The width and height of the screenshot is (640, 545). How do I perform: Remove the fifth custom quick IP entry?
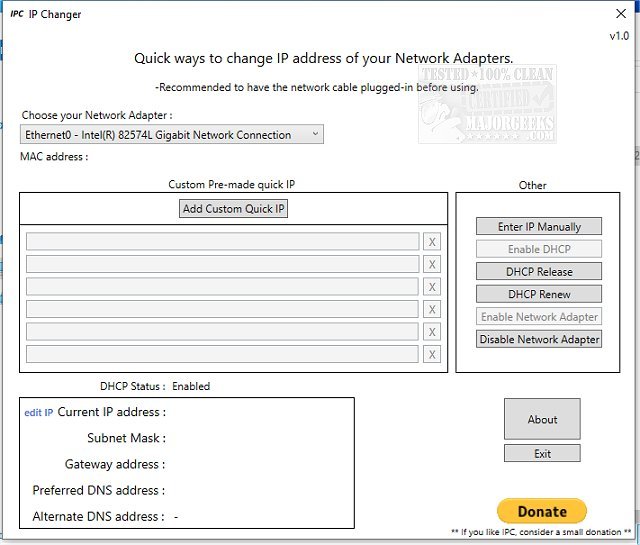[432, 332]
